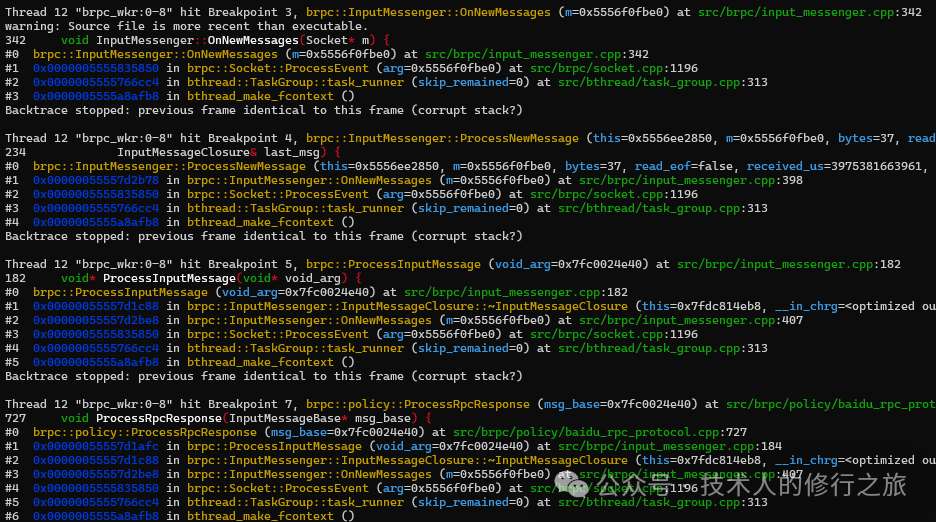Click the address "0x00000055557d2b78"
The width and height of the screenshot is (936, 522).
coord(96,180)
